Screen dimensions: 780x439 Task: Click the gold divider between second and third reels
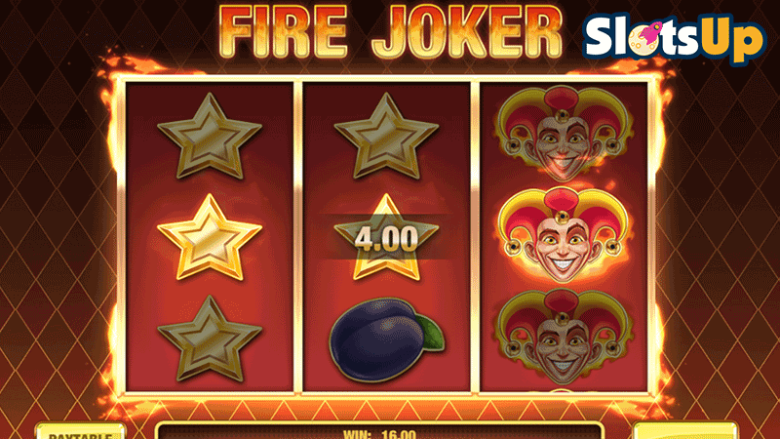click(475, 237)
